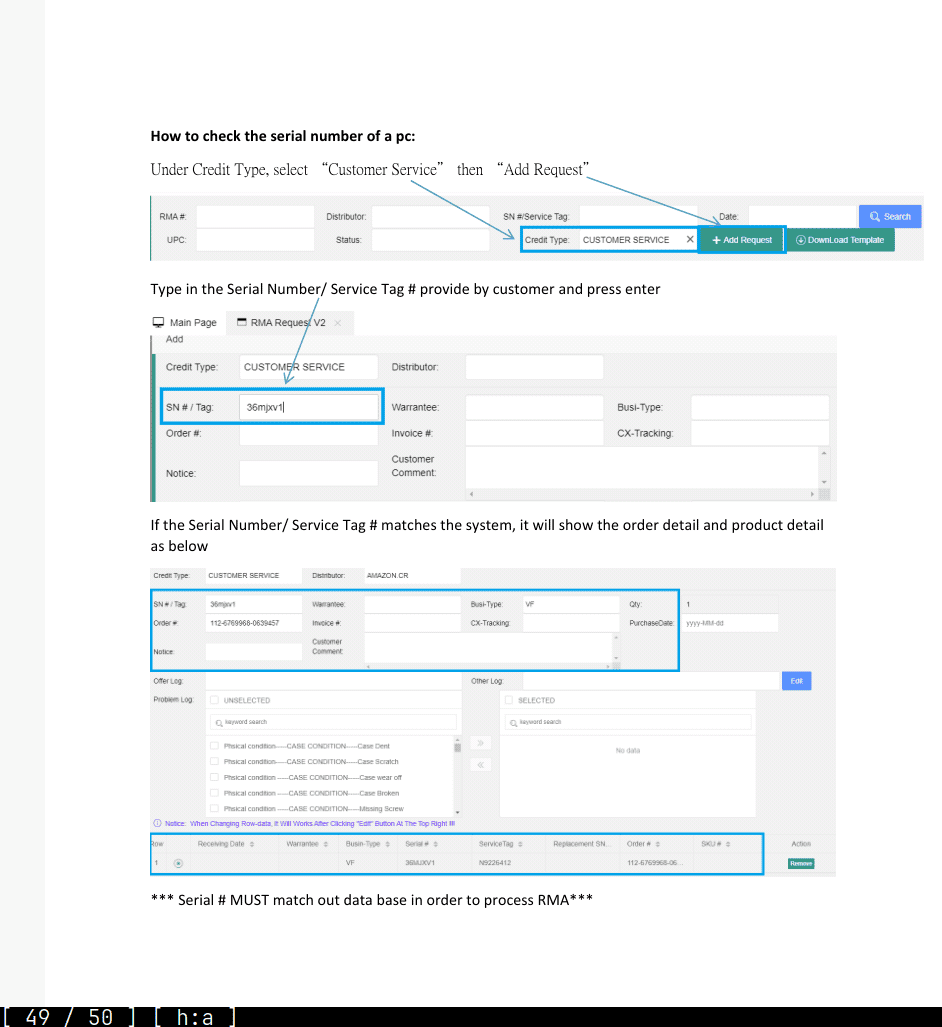This screenshot has height=1027, width=942.
Task: Click the info icon beside the Notice message
Action: click(157, 823)
